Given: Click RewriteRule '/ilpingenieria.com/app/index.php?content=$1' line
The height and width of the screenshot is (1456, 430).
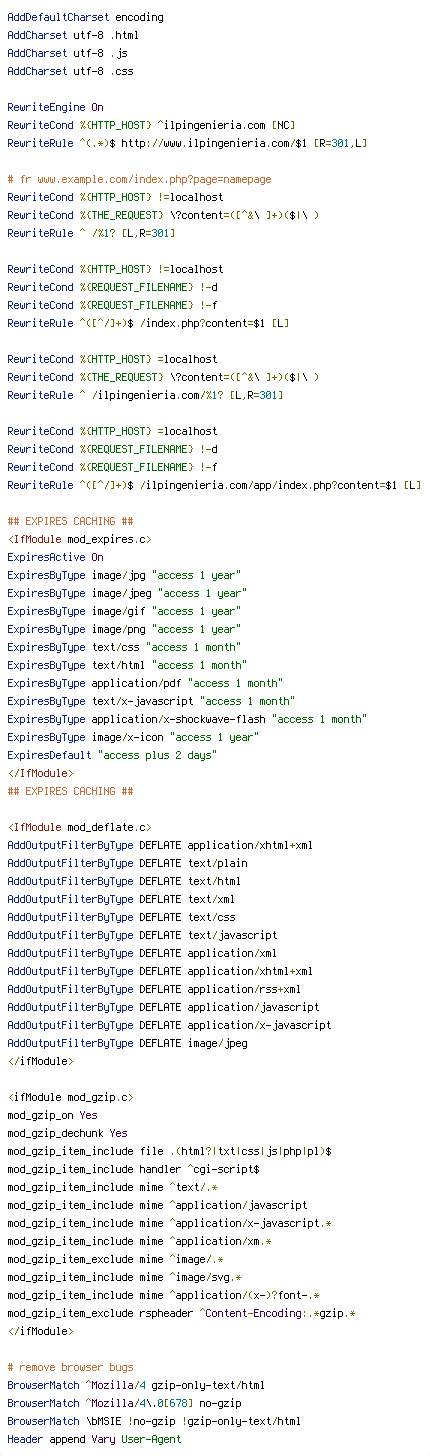Looking at the screenshot, I should 214,485.
